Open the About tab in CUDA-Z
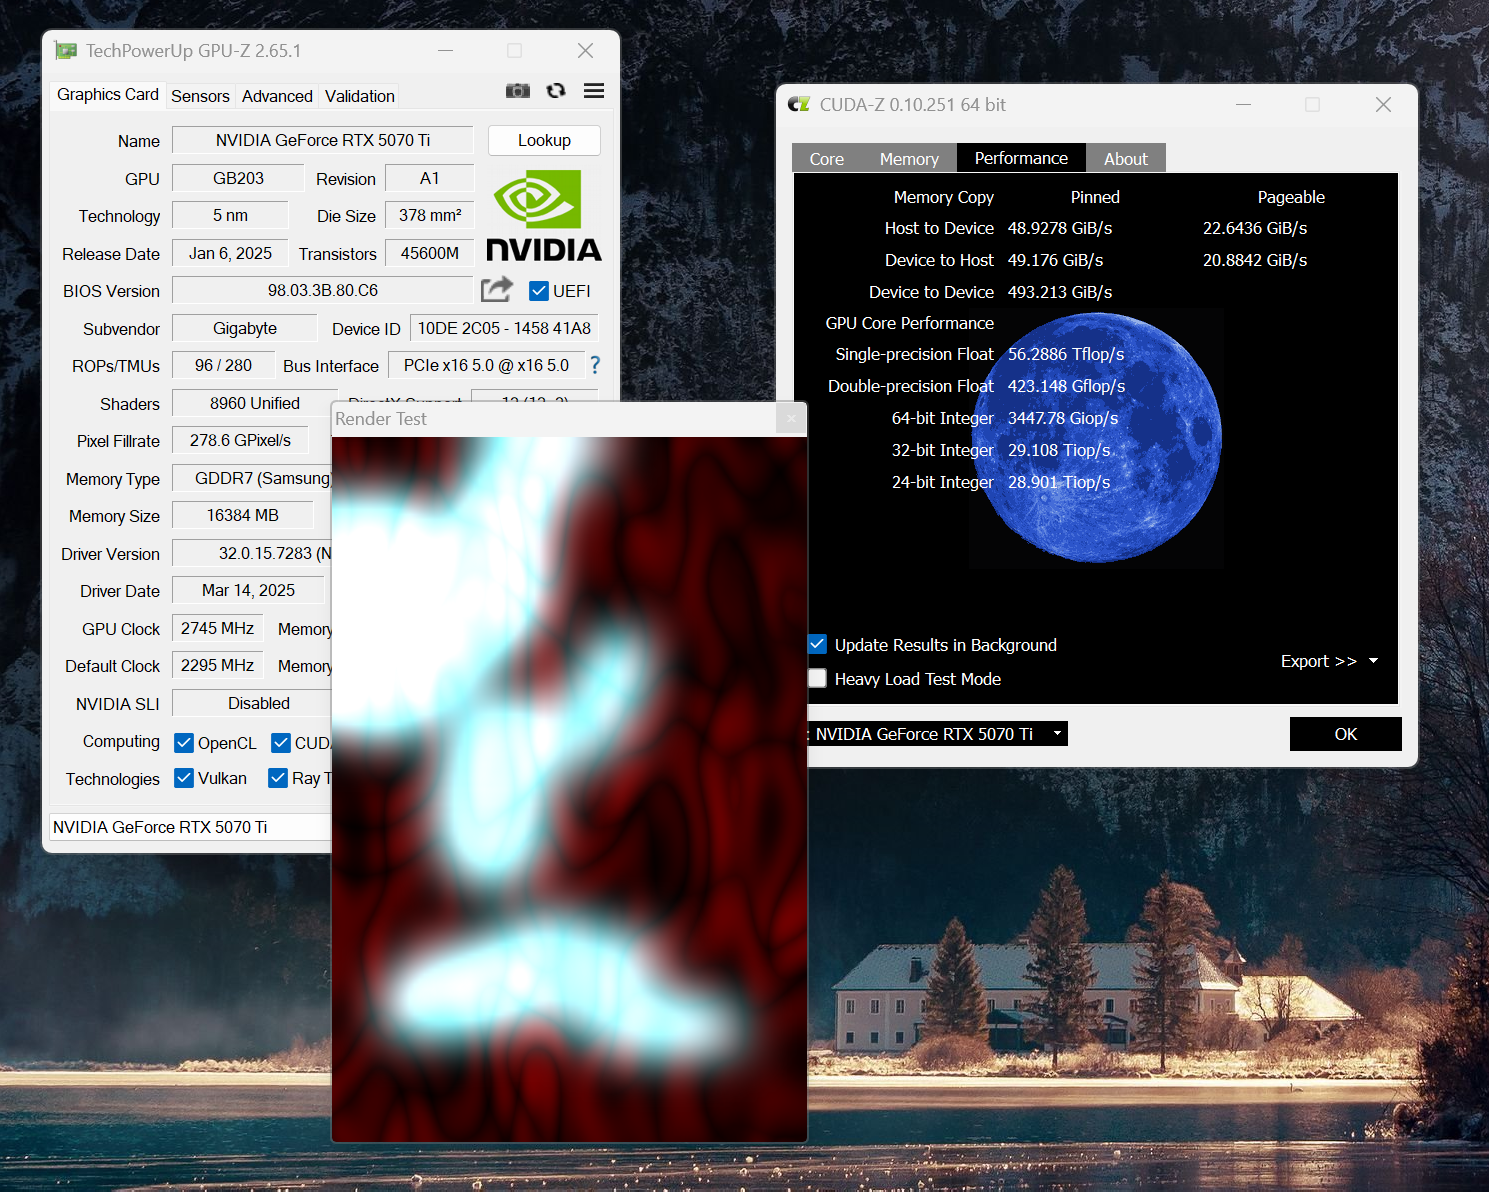 [1126, 159]
